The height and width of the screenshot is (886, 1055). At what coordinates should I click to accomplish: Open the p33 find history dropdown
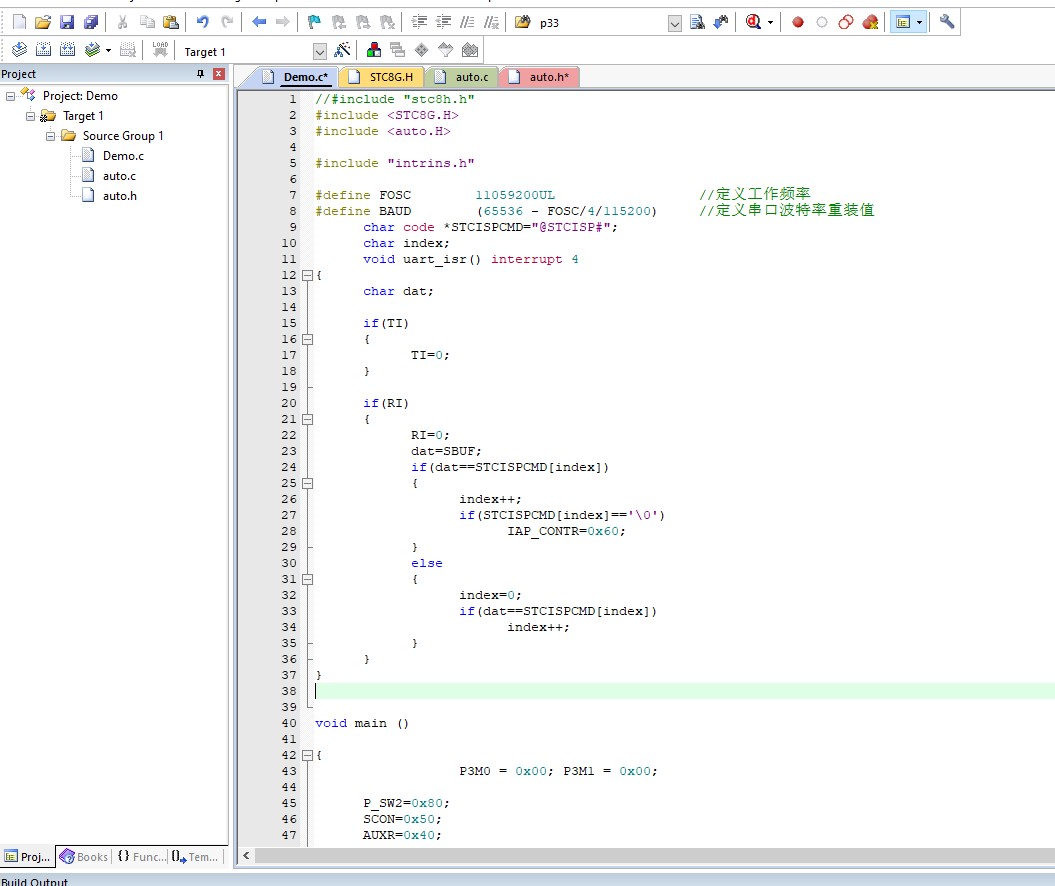[x=675, y=24]
